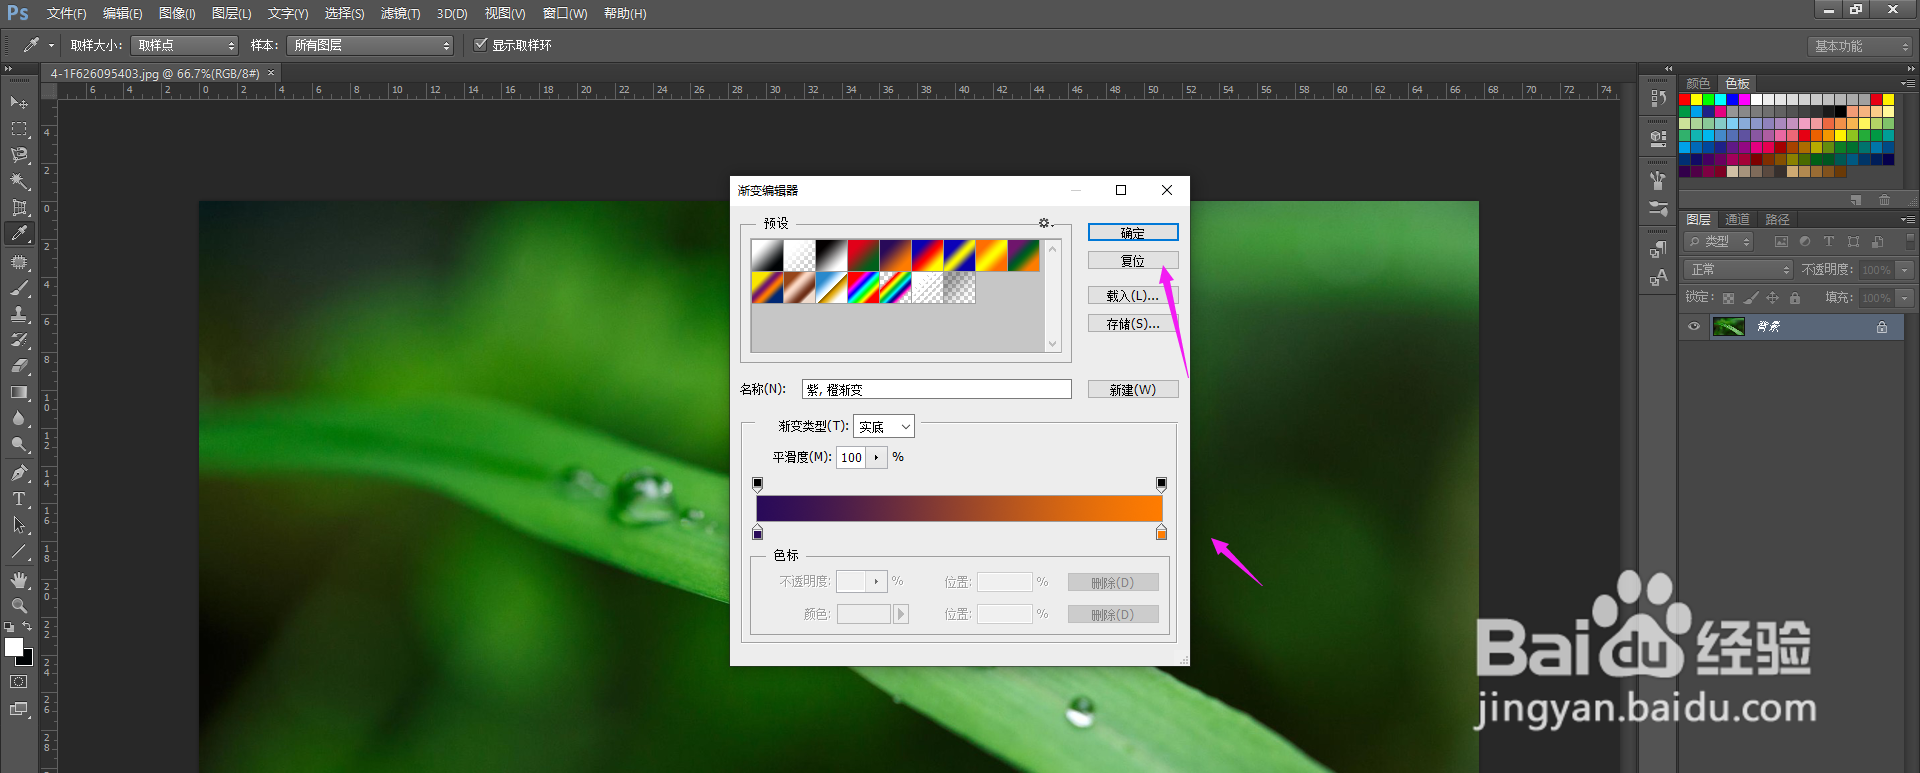This screenshot has height=773, width=1920.
Task: Toggle lock image pixels brush icon
Action: [x=1750, y=298]
